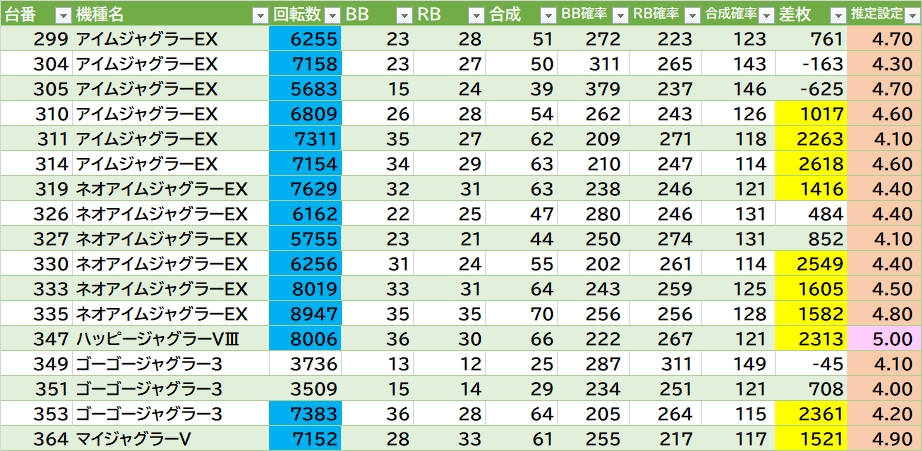The height and width of the screenshot is (451, 922).
Task: Click the 台番 cell showing 299
Action: click(x=36, y=39)
